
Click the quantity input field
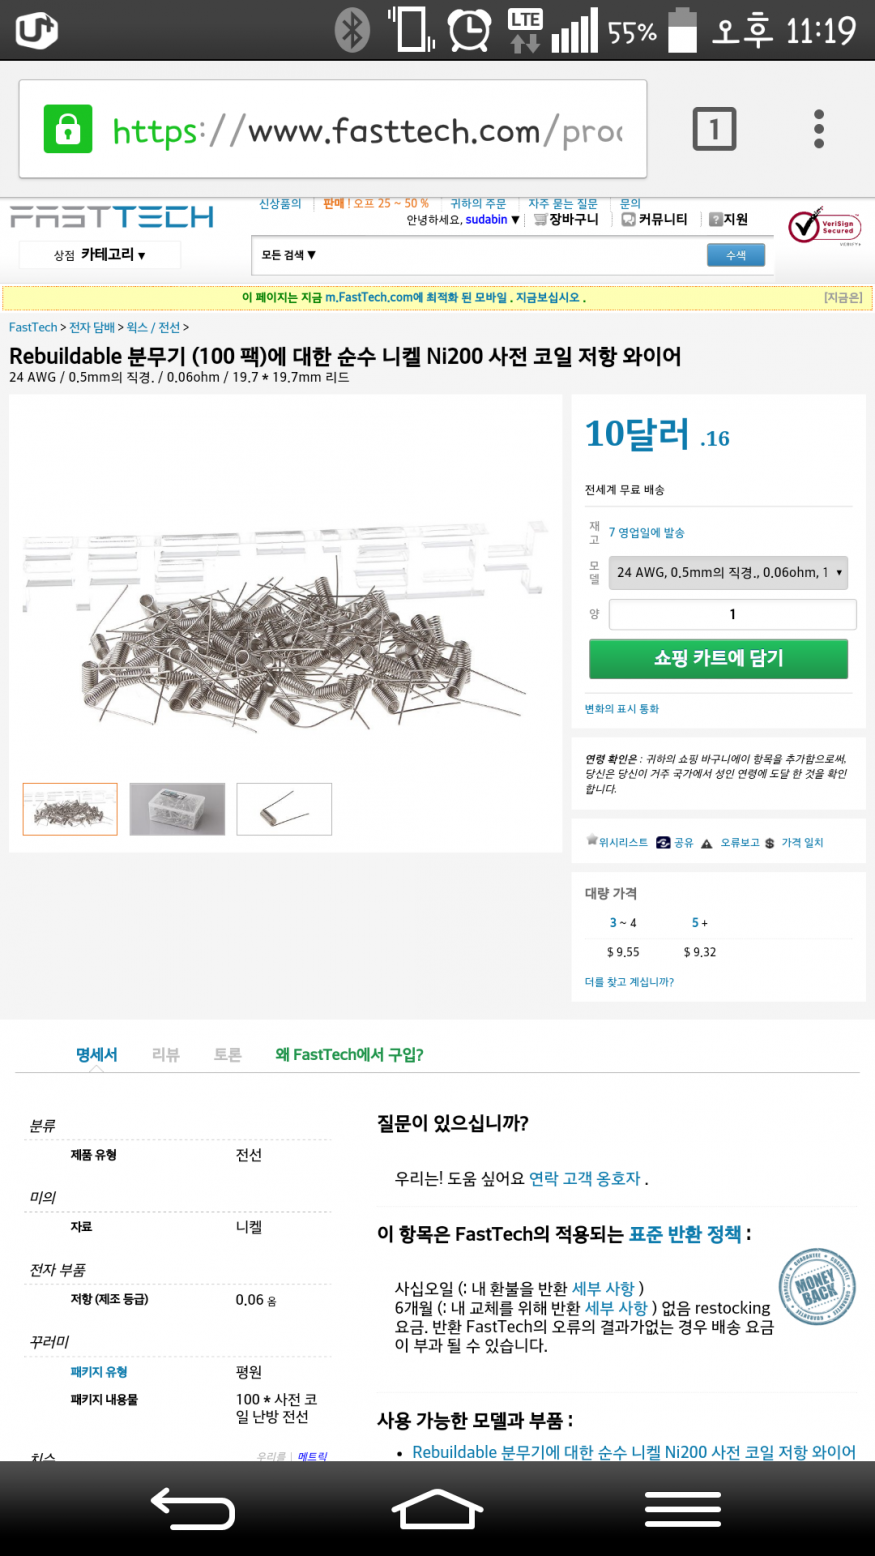point(732,614)
